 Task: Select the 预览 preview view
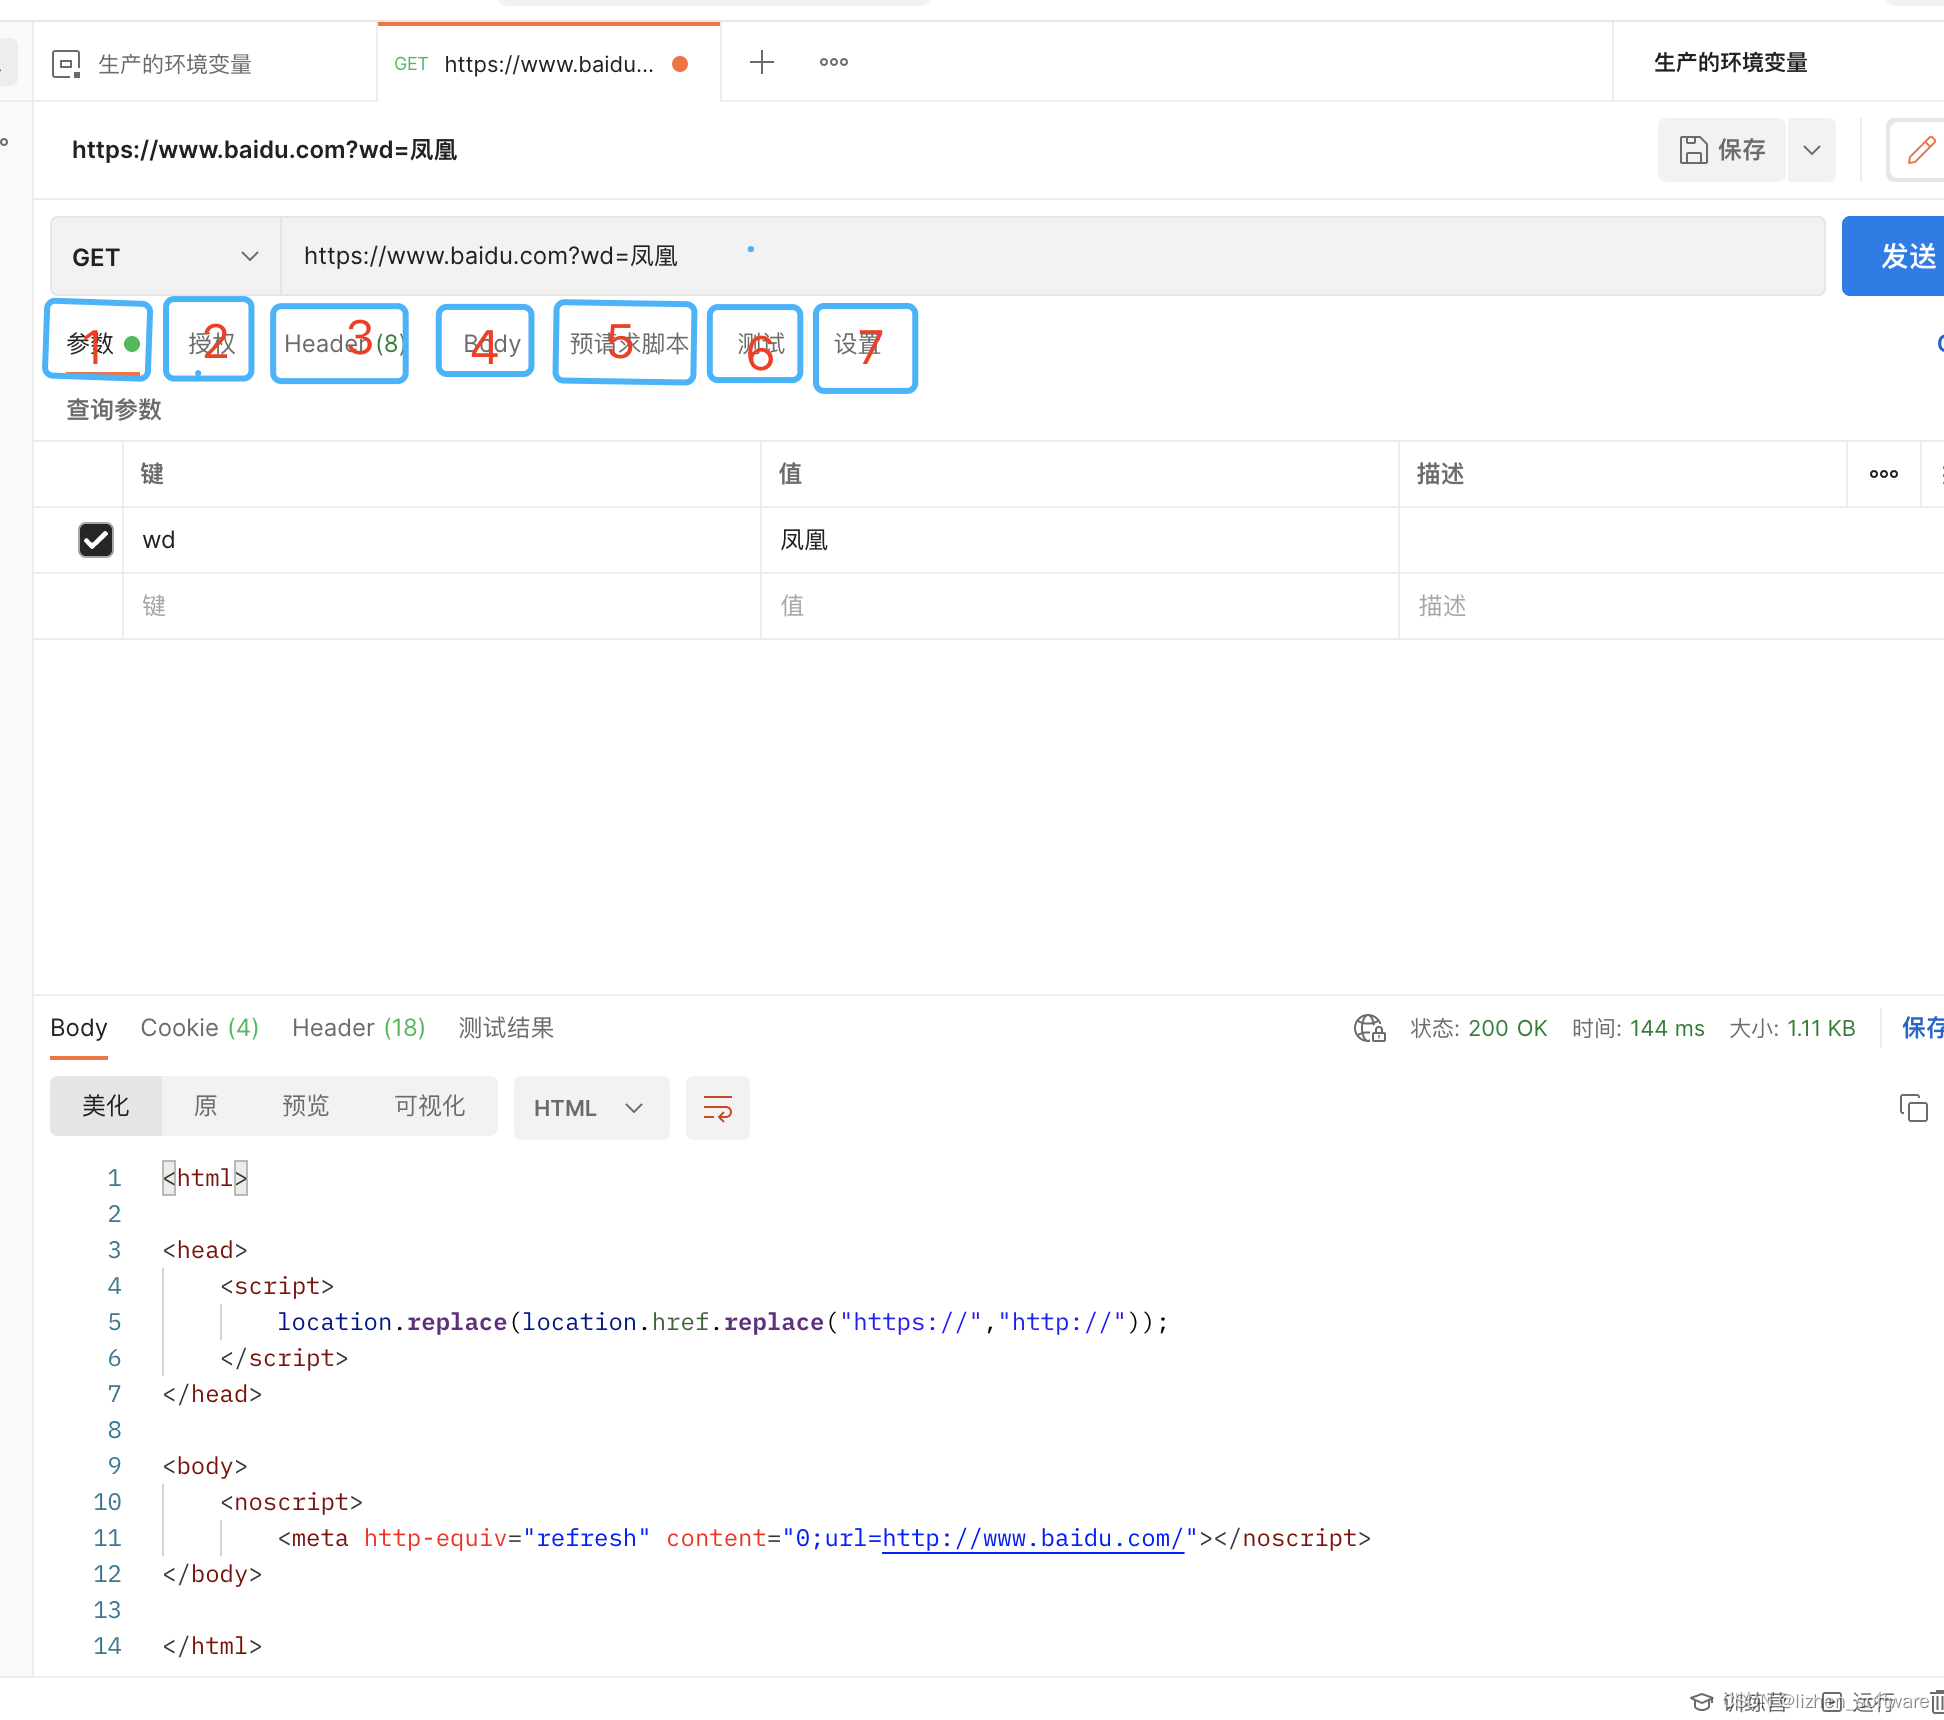306,1106
